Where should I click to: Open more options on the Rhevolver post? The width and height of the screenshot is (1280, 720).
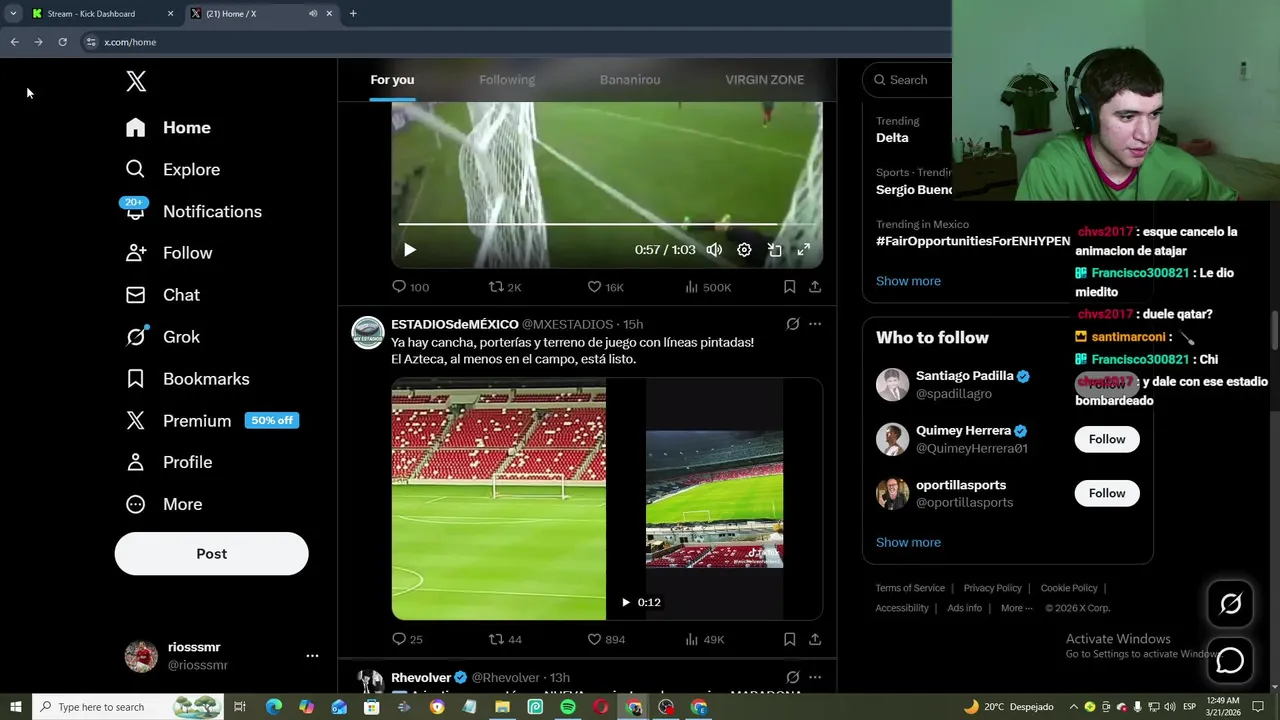click(815, 677)
